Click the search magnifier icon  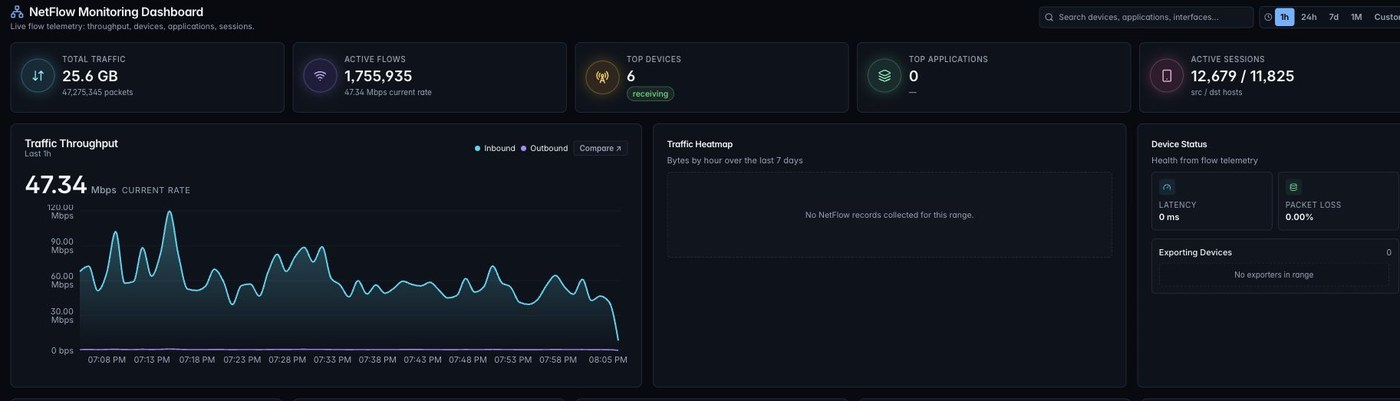pyautogui.click(x=1049, y=17)
